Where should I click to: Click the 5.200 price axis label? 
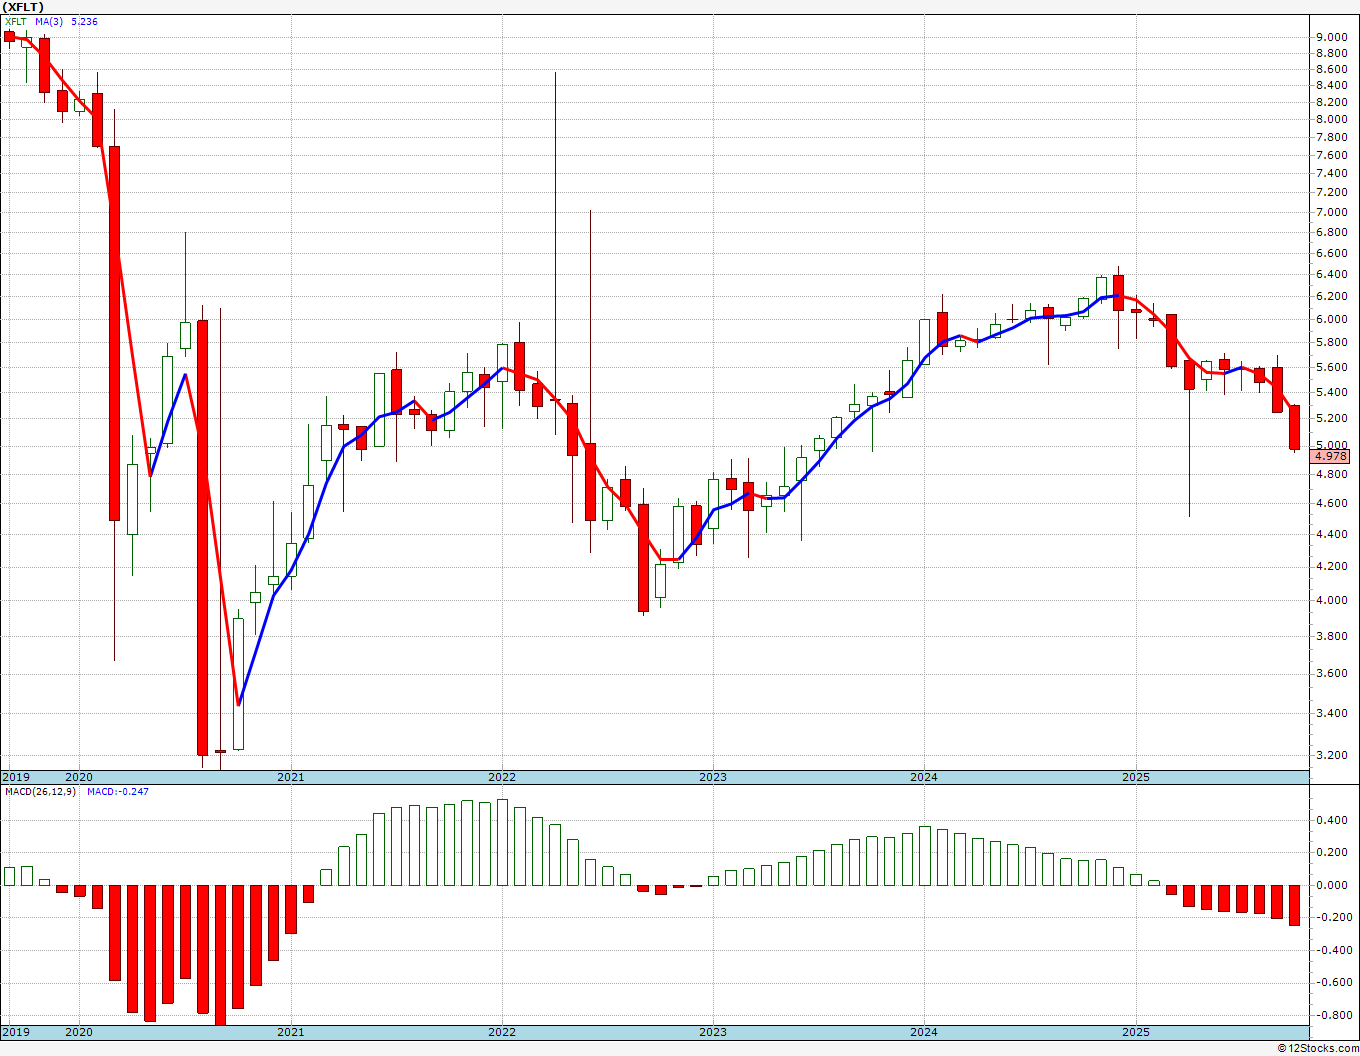coord(1331,419)
